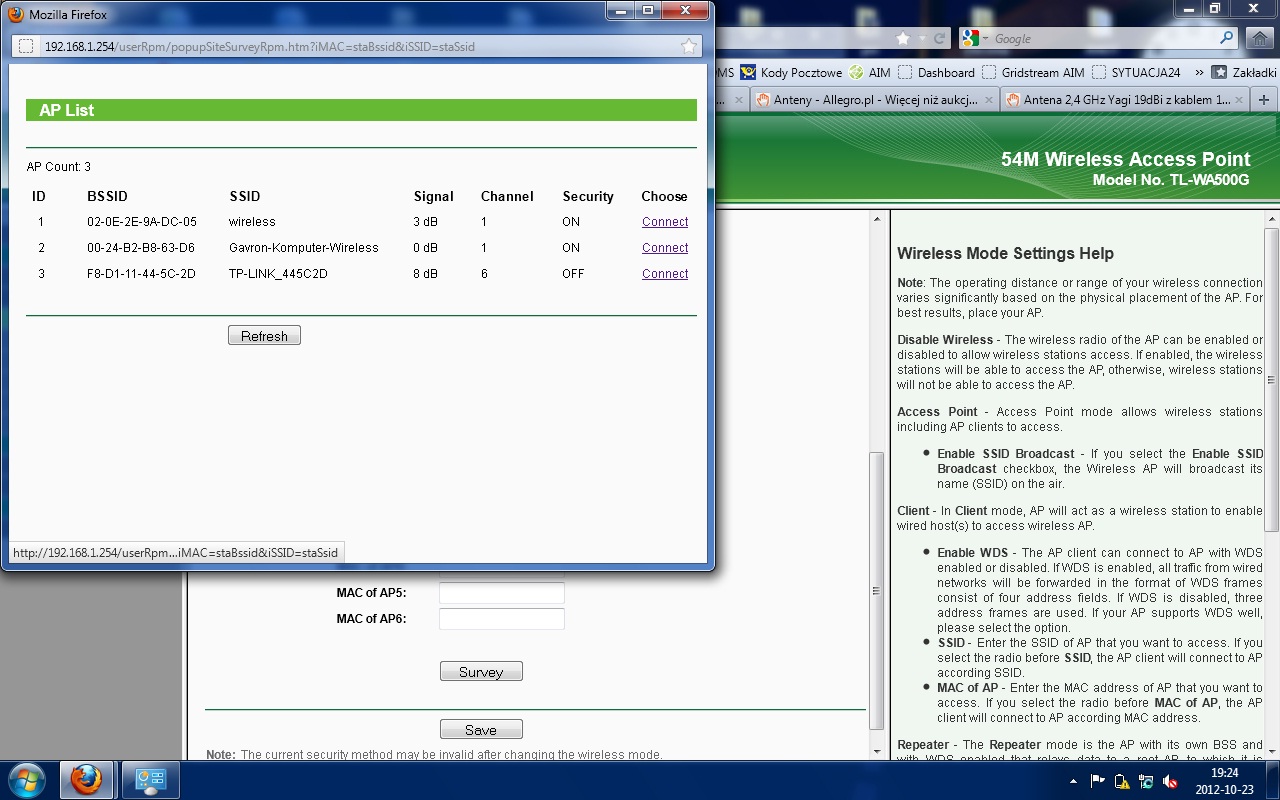Click the Google search engine icon
Image resolution: width=1280 pixels, height=800 pixels.
point(970,38)
